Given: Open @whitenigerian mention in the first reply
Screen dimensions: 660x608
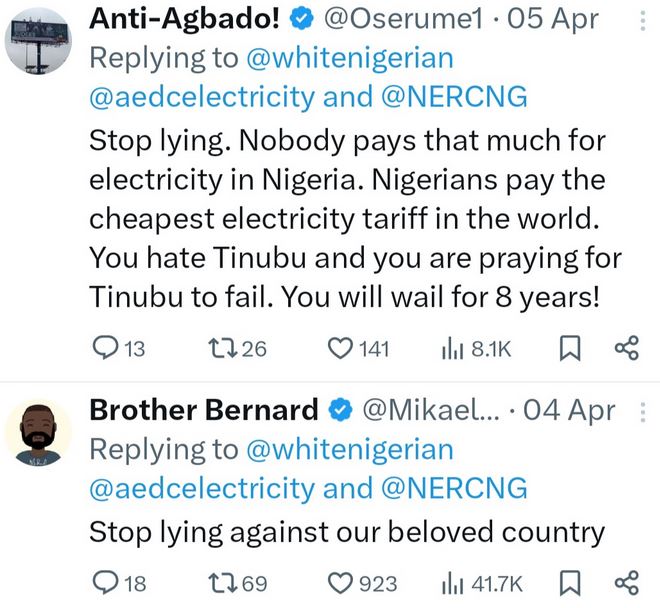Looking at the screenshot, I should pos(346,59).
